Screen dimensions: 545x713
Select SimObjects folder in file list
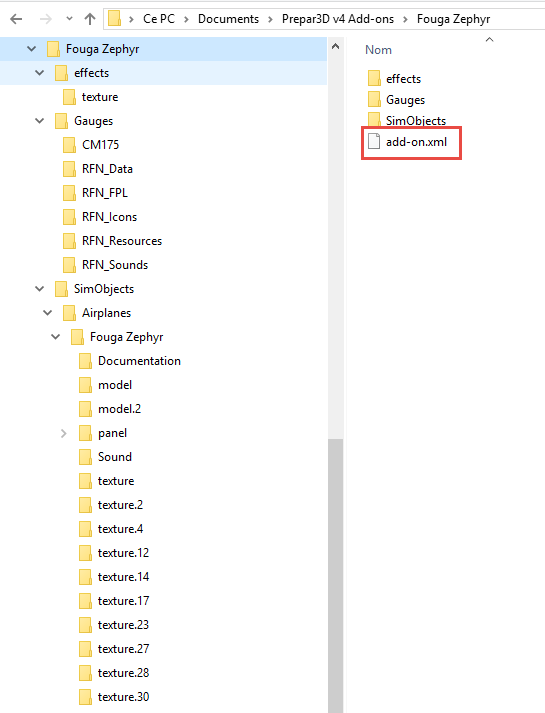coord(416,121)
